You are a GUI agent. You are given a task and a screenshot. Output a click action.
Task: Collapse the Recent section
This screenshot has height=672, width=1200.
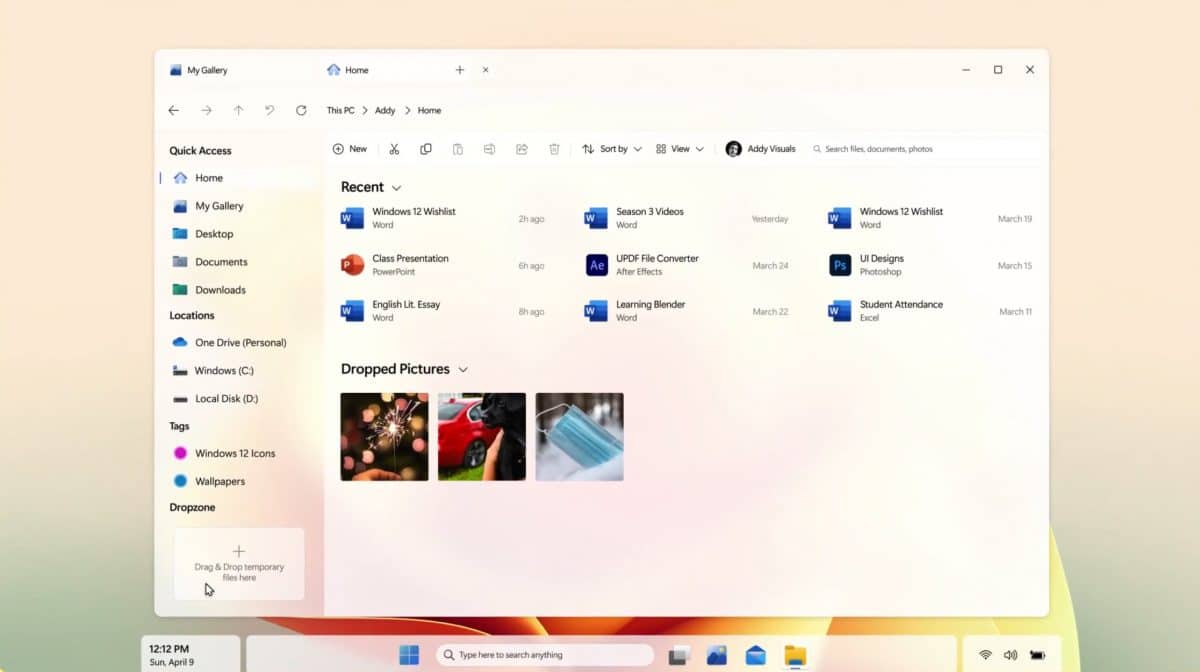[394, 187]
